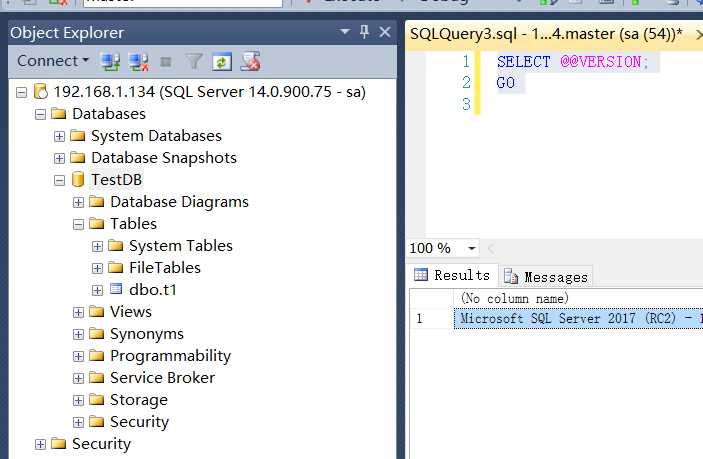The width and height of the screenshot is (703, 459).
Task: Select the Service Broker folder
Action: point(163,378)
